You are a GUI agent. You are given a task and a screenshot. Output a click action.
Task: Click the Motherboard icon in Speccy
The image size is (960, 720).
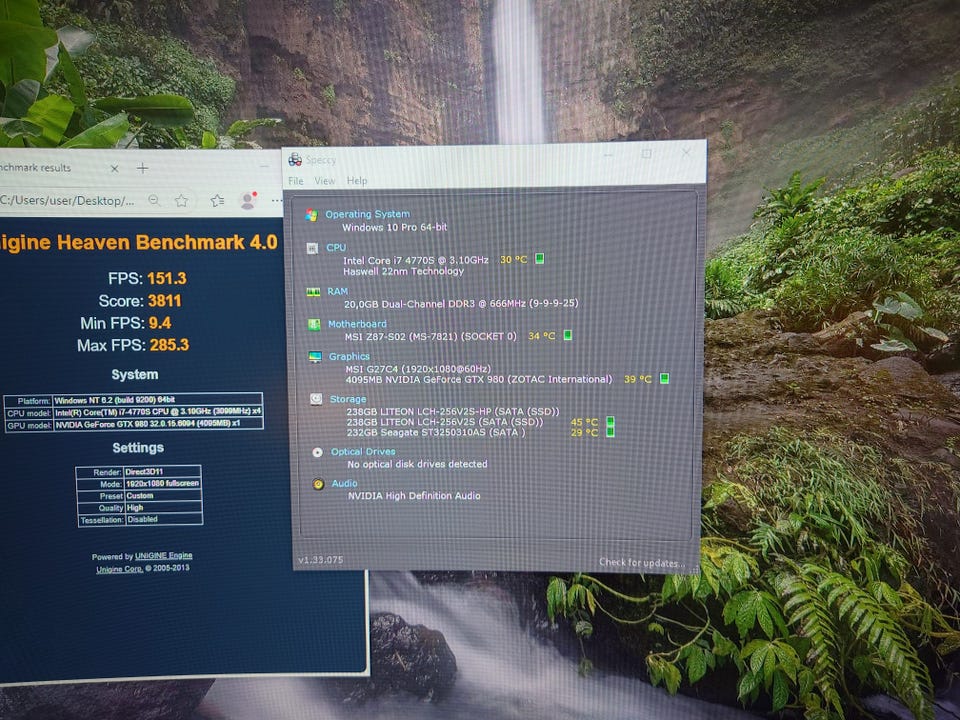click(x=313, y=324)
